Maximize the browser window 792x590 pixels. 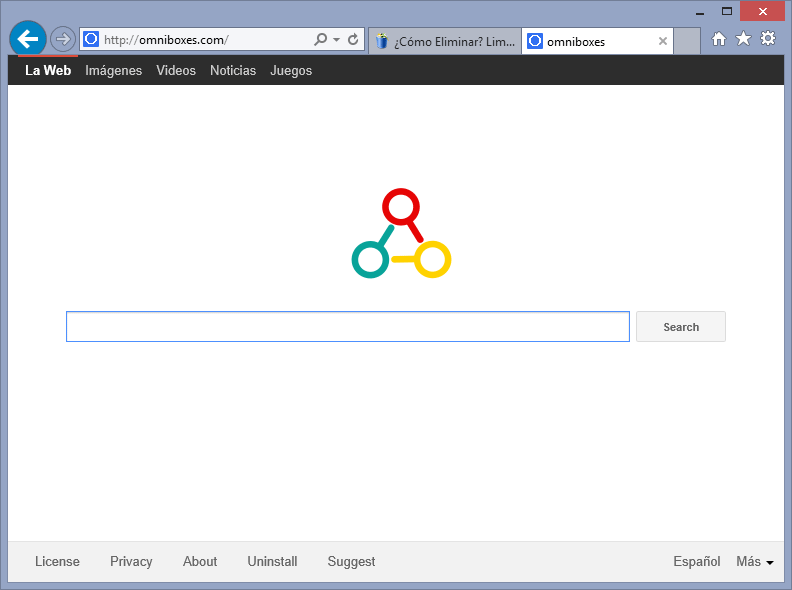[727, 11]
